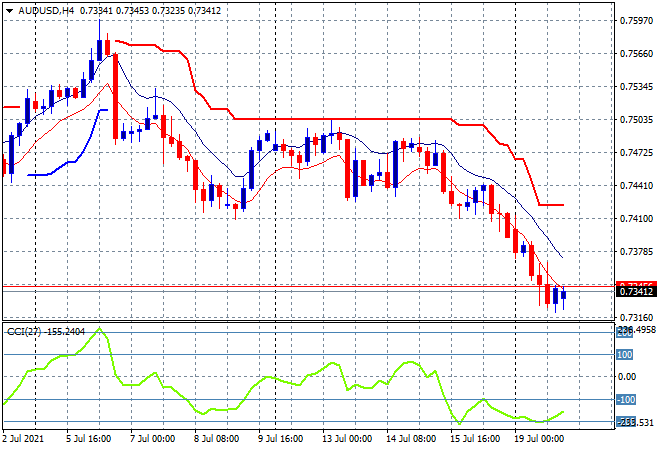Screen dimensions: 660x450
Task: Click the CCI(27) indicator label
Action: (23, 332)
